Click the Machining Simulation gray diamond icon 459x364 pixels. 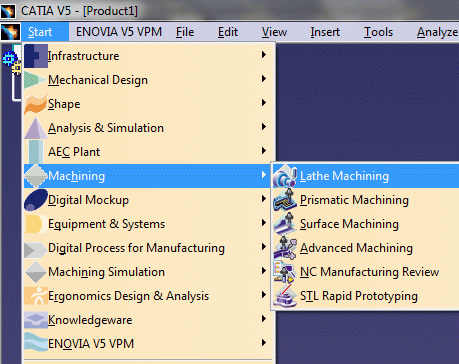(x=36, y=272)
